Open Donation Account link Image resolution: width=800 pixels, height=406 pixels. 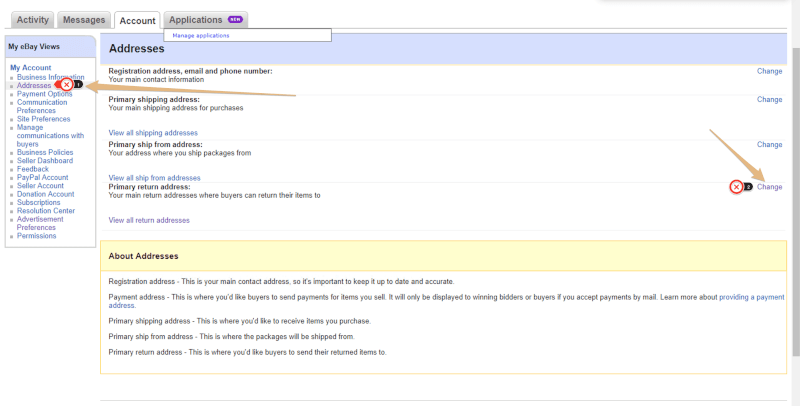click(x=45, y=194)
